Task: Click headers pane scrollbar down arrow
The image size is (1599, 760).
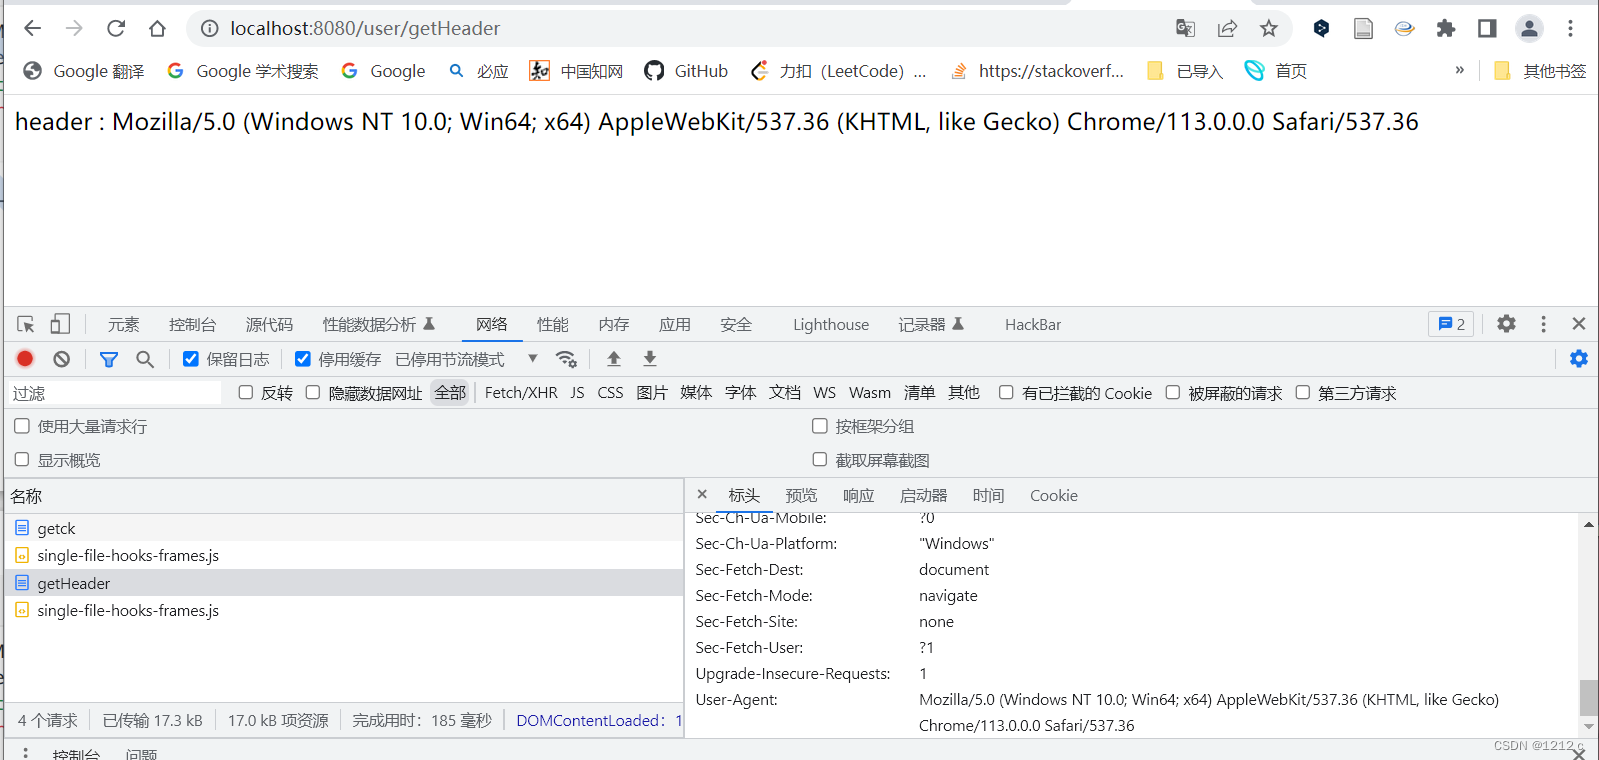Action: pyautogui.click(x=1589, y=727)
